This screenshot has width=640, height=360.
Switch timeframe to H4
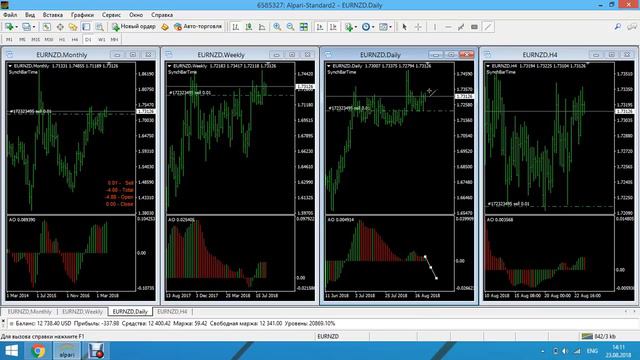(75, 40)
